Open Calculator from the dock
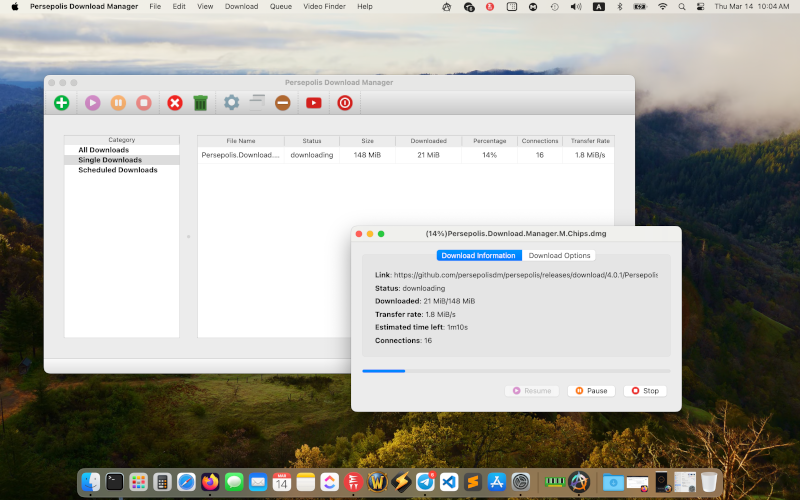The width and height of the screenshot is (800, 500). 162,482
